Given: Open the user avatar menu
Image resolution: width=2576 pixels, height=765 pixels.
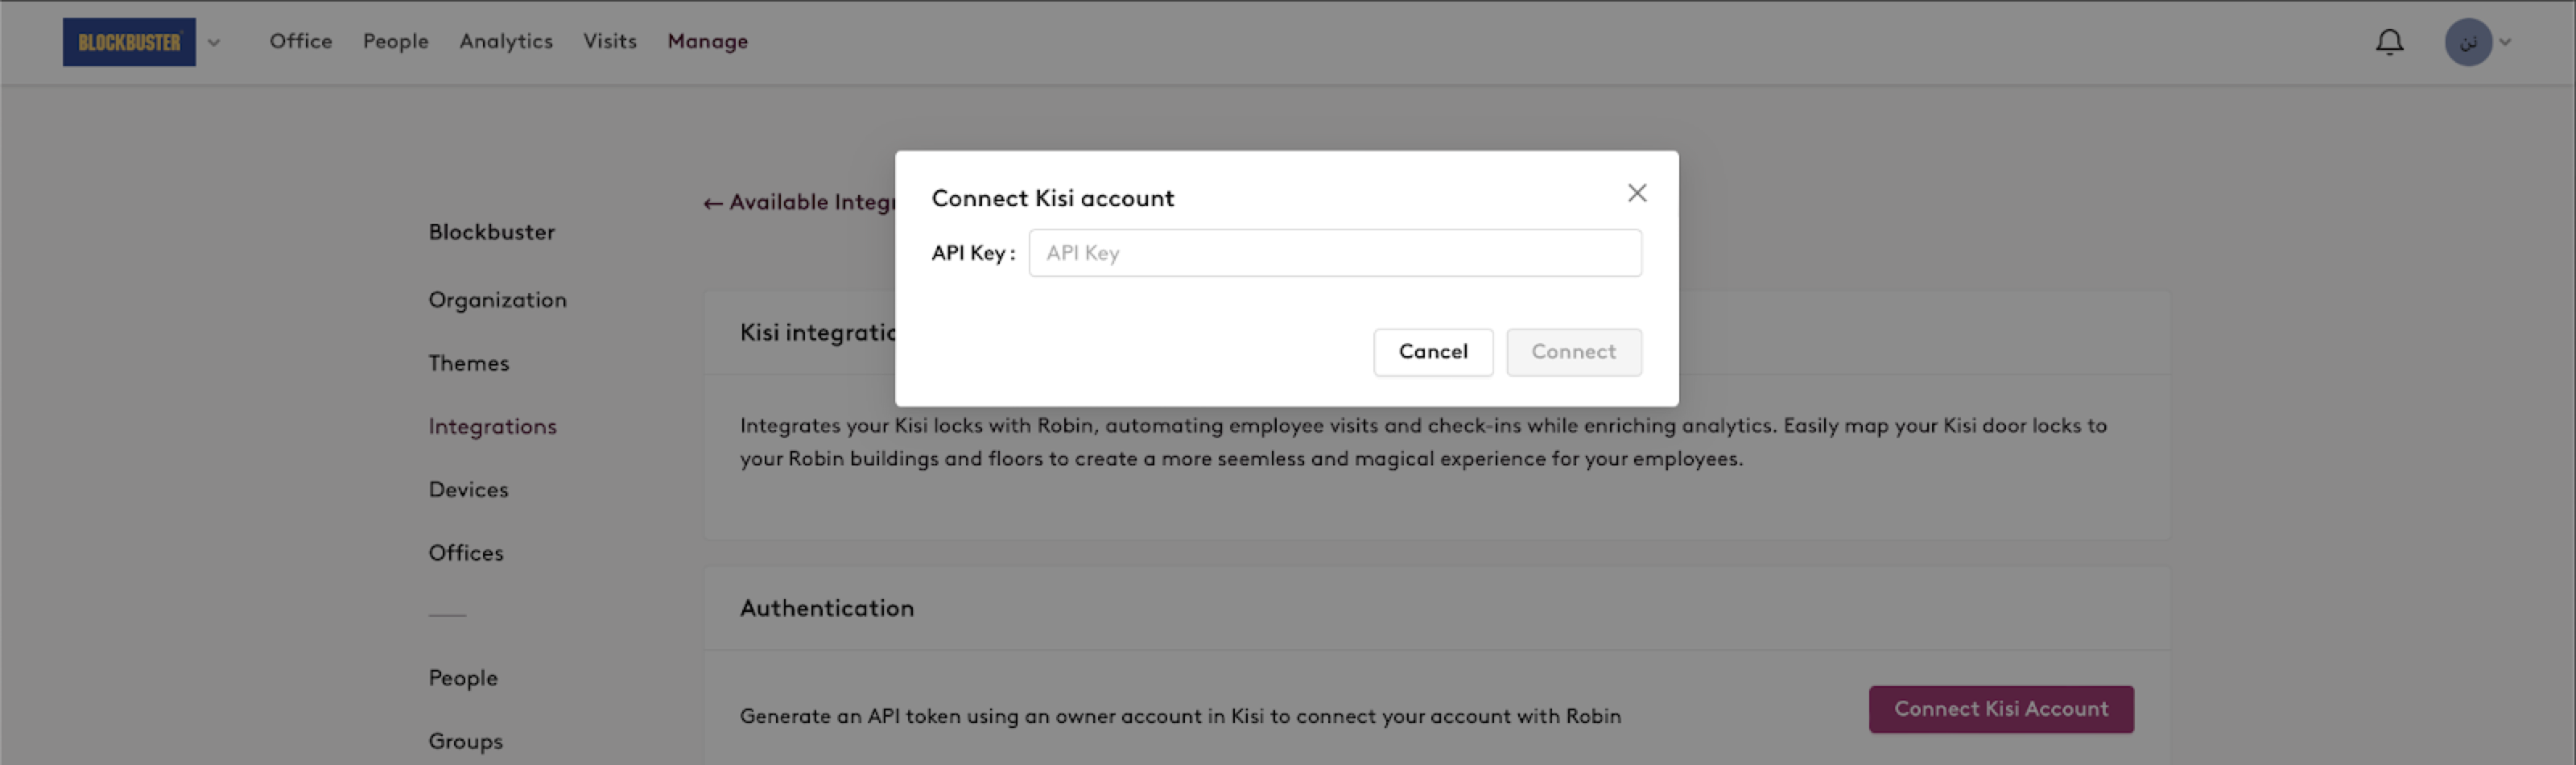Looking at the screenshot, I should (x=2467, y=42).
